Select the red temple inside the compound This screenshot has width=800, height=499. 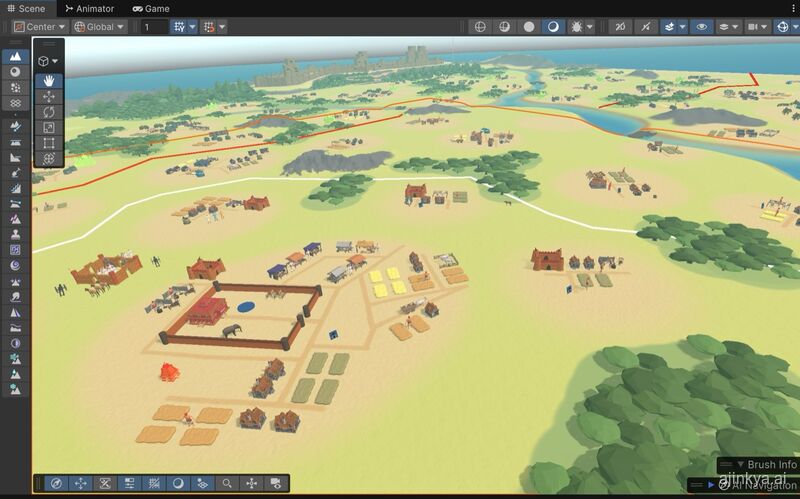(207, 310)
